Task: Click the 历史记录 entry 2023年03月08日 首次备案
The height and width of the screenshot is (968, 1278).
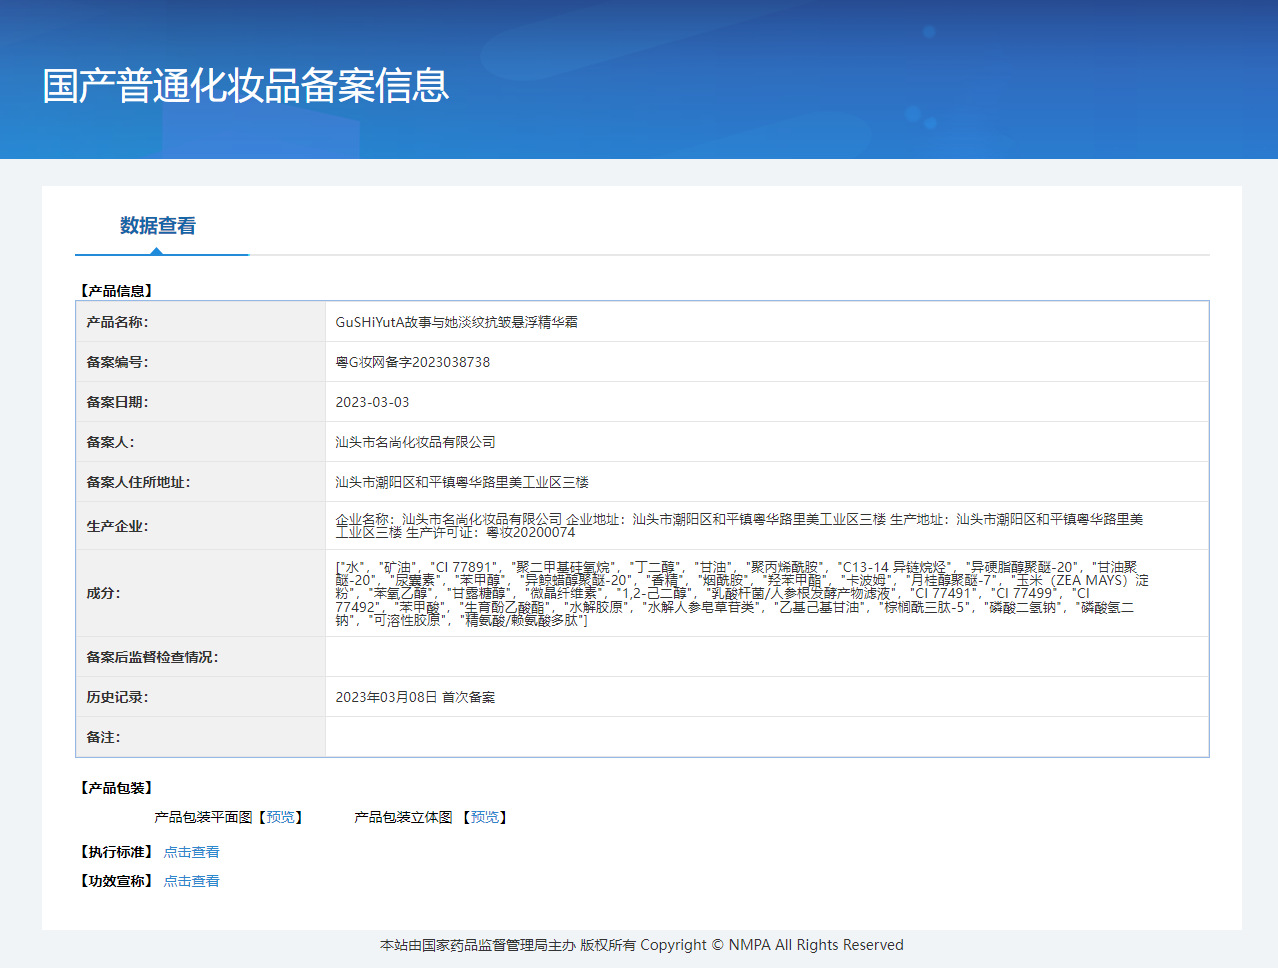Action: 415,697
